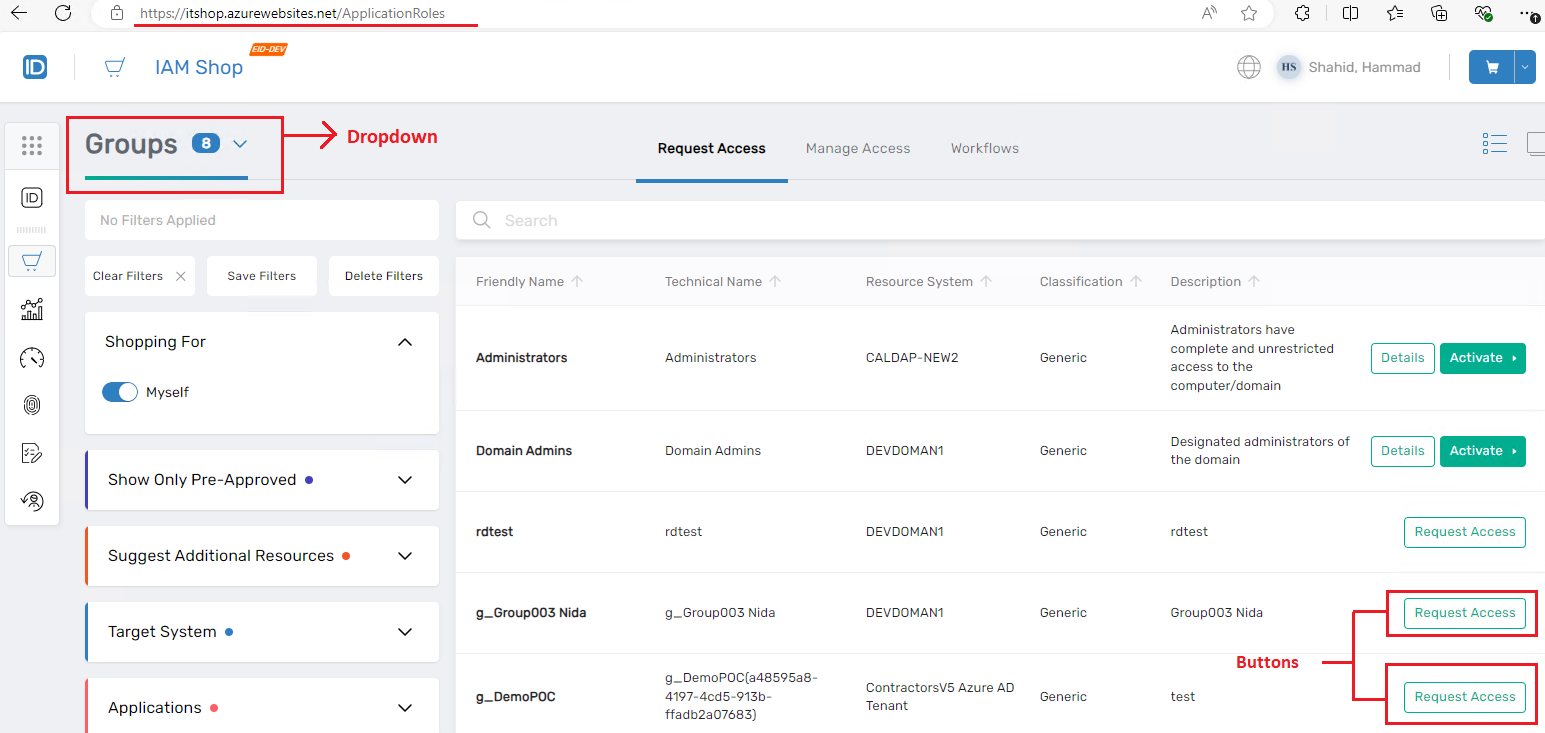Image resolution: width=1545 pixels, height=733 pixels.
Task: Sort by Description column
Action: pos(1254,282)
